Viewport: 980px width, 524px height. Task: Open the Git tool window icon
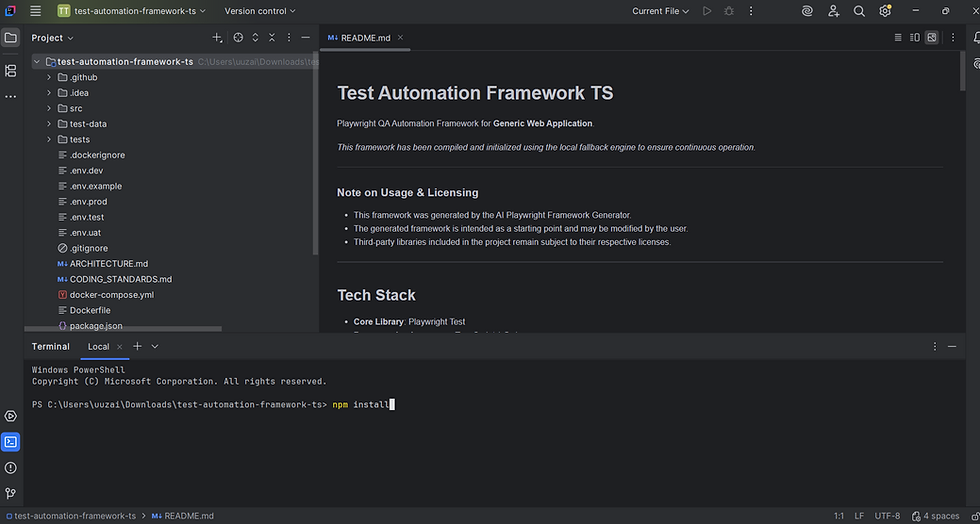[11, 493]
